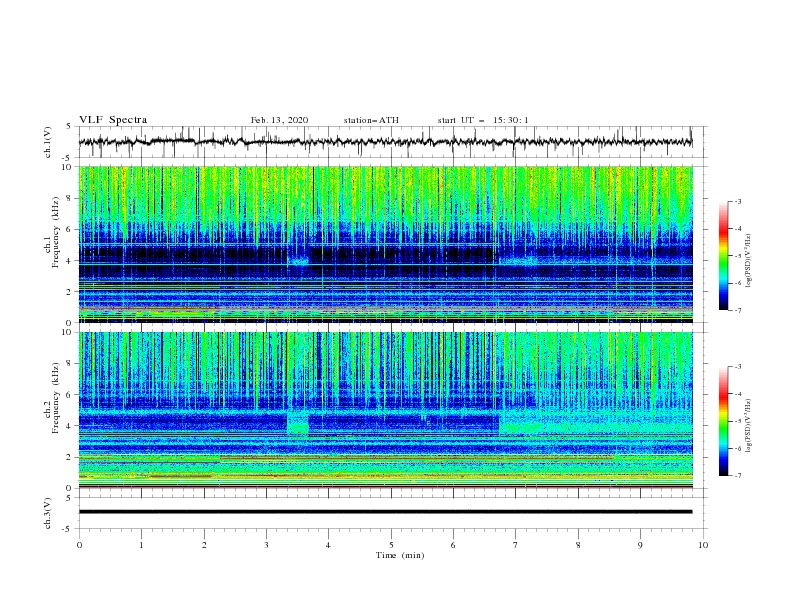This screenshot has width=792, height=612.
Task: Click the ch.2 PSD color scale bar
Action: [723, 421]
